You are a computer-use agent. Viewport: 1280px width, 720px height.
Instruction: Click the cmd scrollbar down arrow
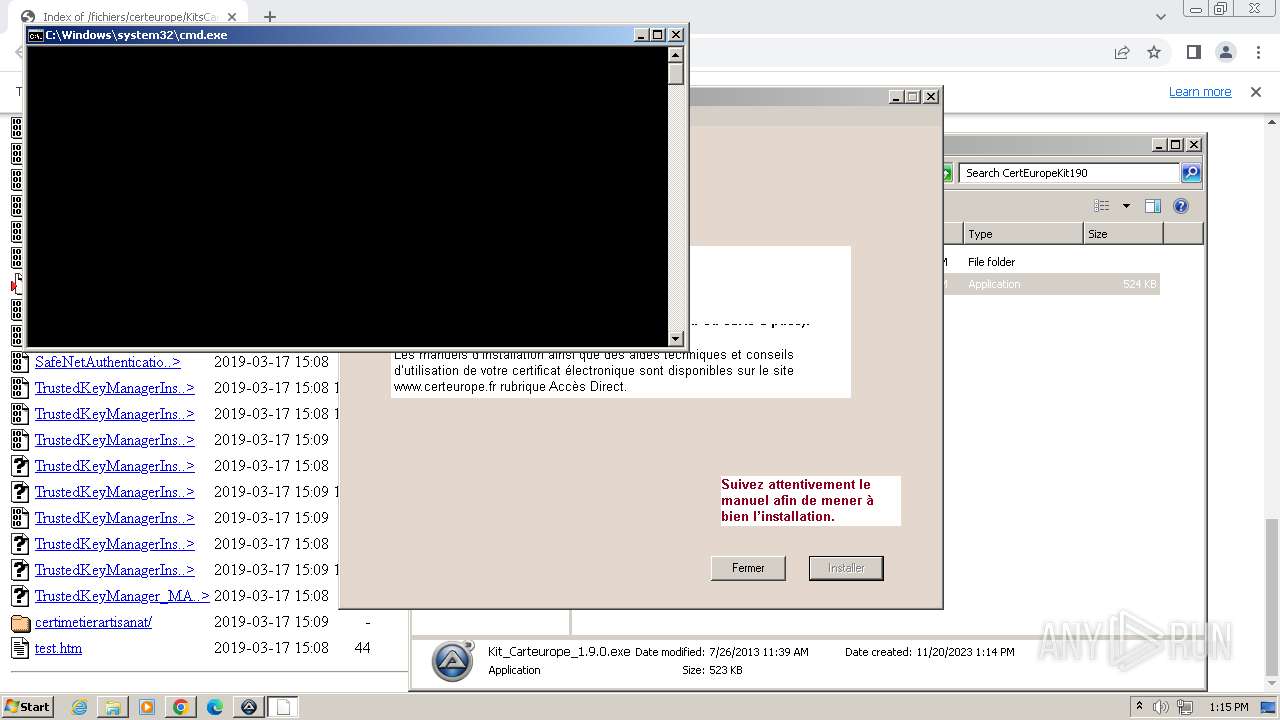pos(676,339)
